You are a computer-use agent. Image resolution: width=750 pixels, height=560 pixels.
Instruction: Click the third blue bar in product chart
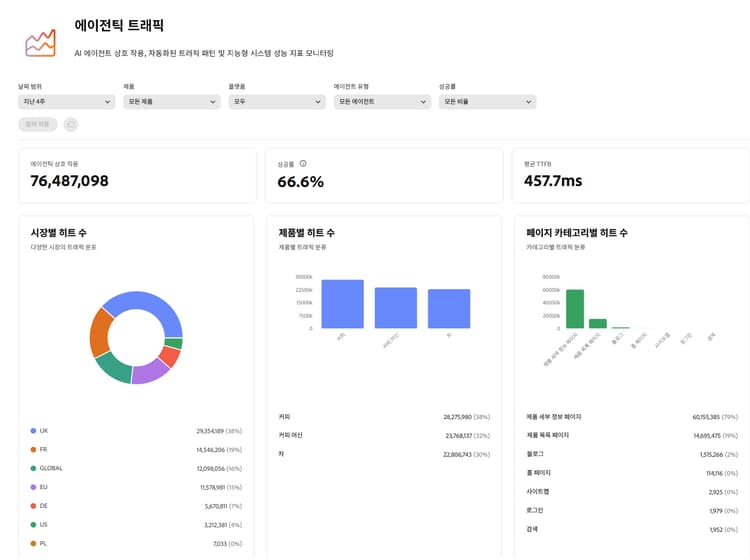point(449,309)
